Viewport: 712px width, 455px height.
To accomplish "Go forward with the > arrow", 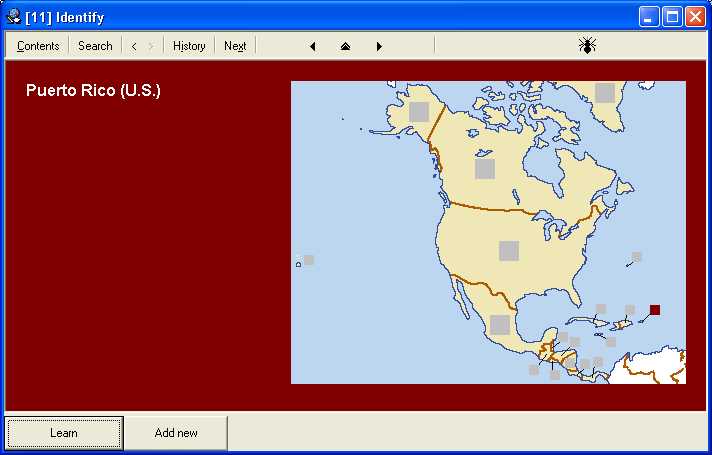I will tap(150, 46).
